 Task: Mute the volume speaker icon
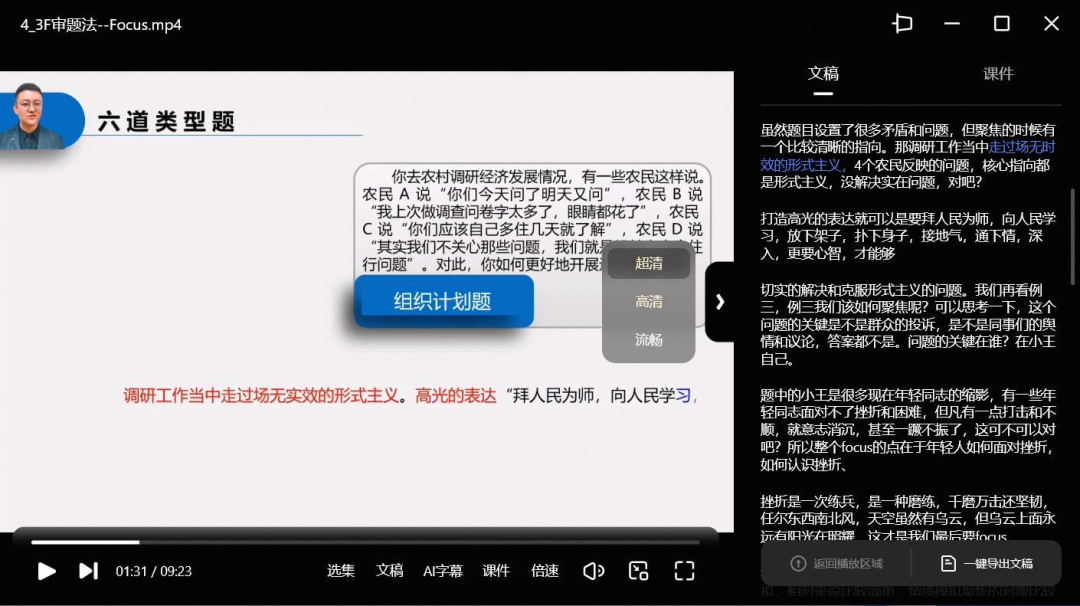coord(593,571)
